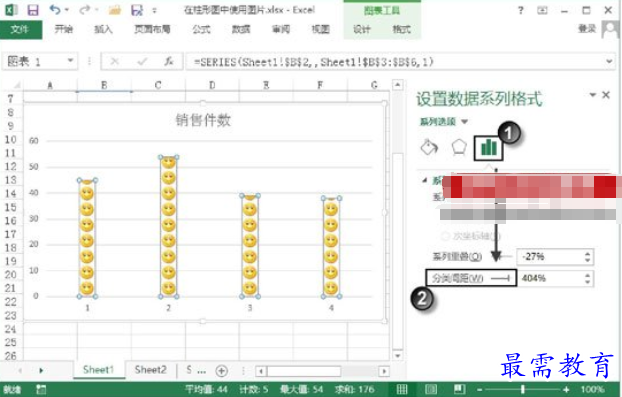Open the chart tools Design tab
Screen dimensions: 622x397
362,29
